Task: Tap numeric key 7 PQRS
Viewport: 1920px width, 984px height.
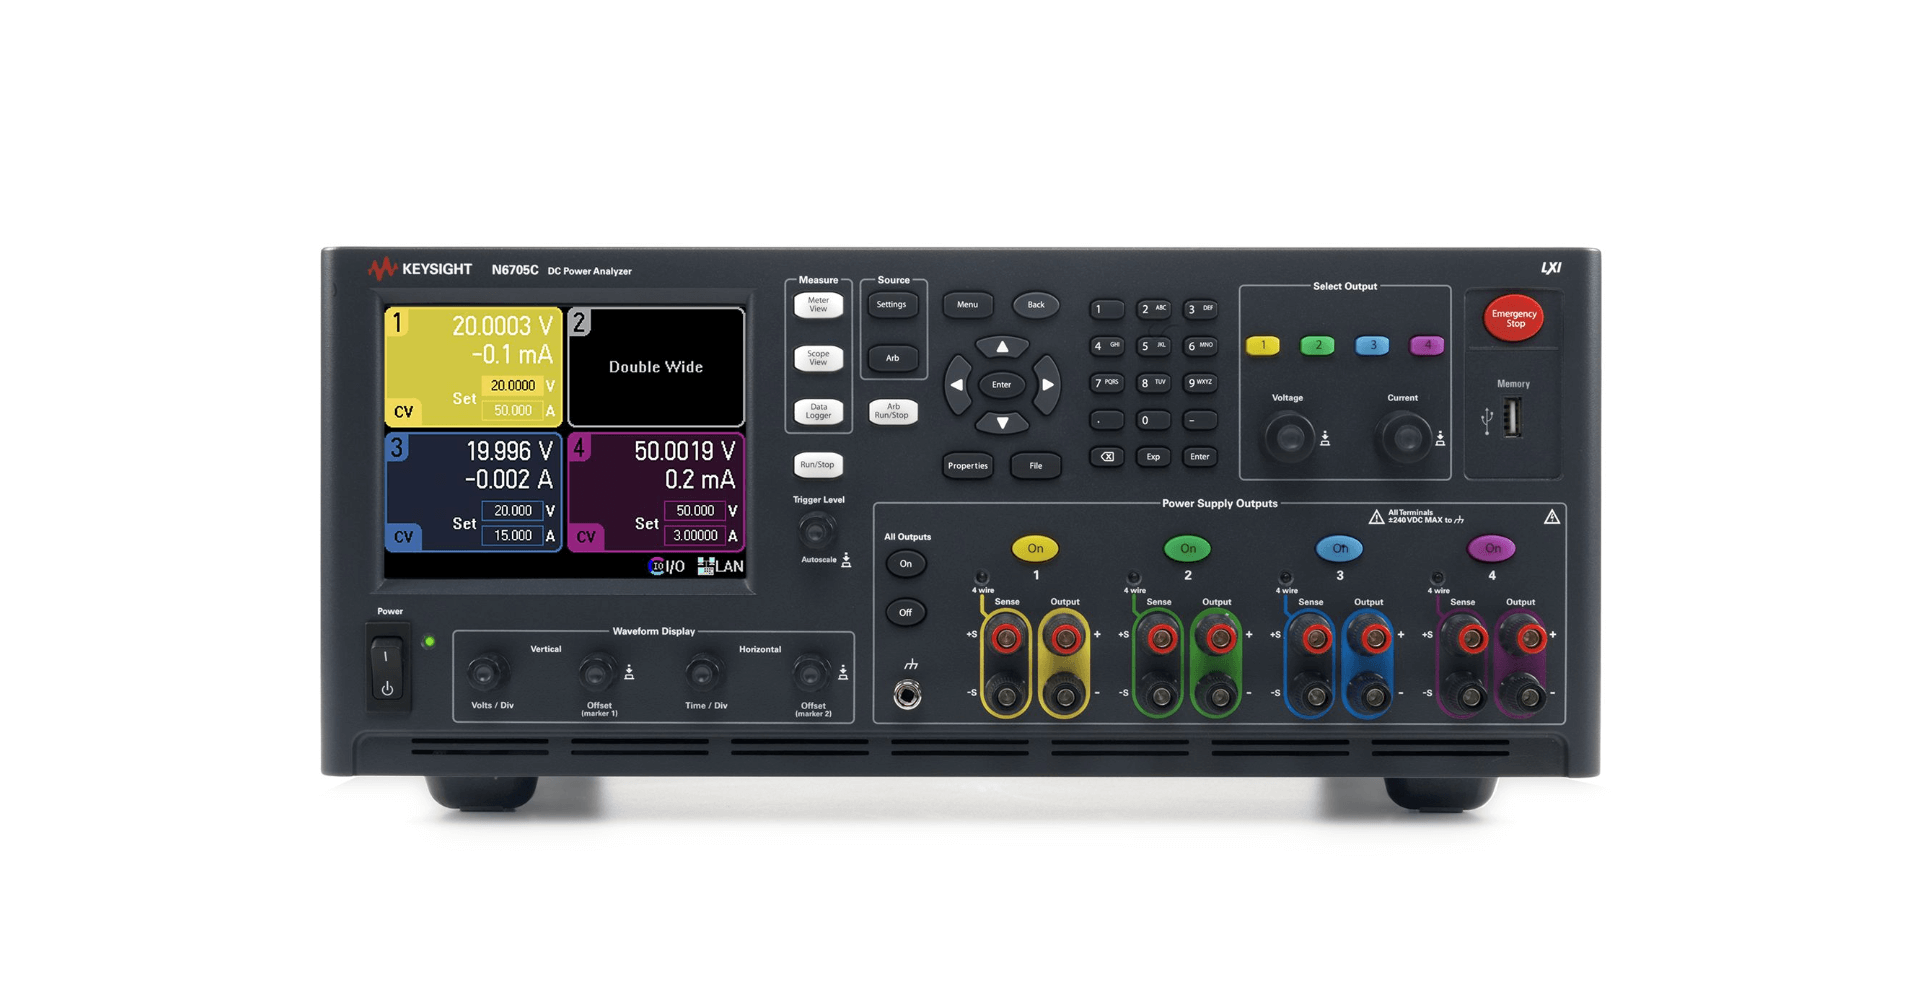Action: pos(1106,383)
